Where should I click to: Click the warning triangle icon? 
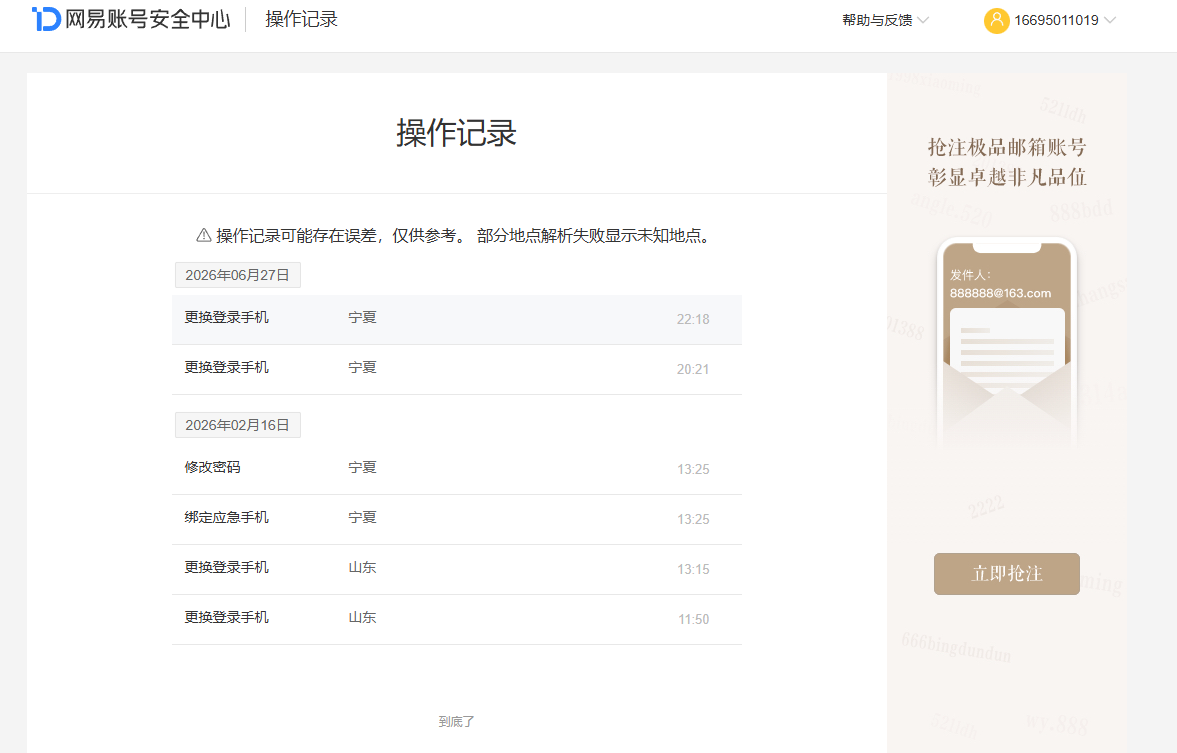coord(203,235)
